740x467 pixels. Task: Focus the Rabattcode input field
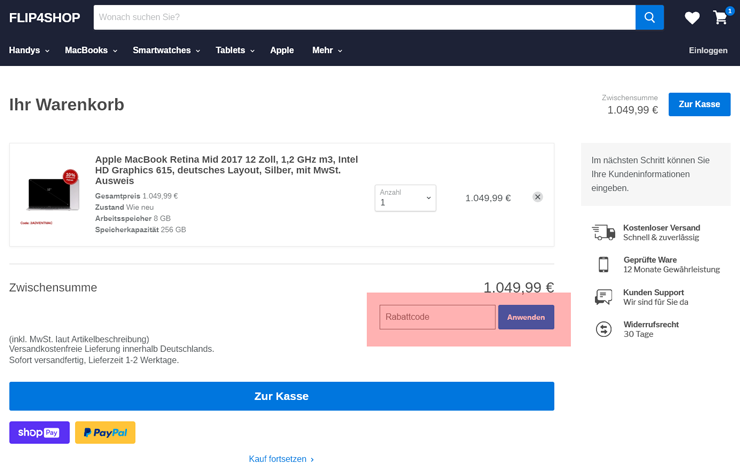pos(437,317)
